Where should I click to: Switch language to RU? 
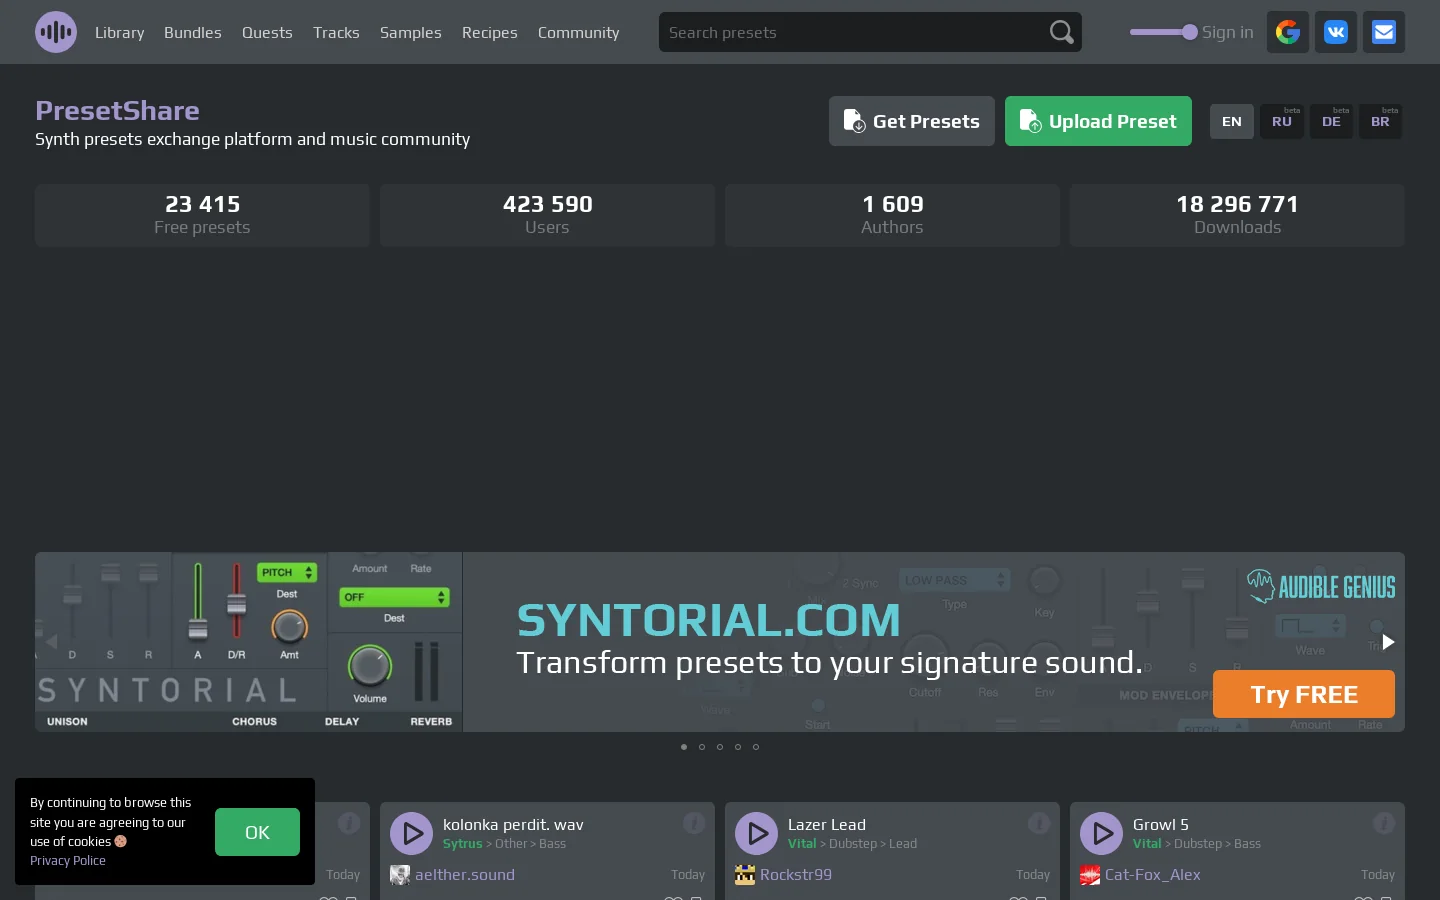click(1282, 121)
